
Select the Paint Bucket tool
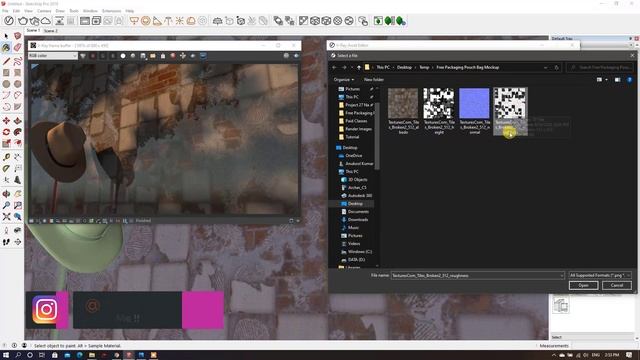6,48
